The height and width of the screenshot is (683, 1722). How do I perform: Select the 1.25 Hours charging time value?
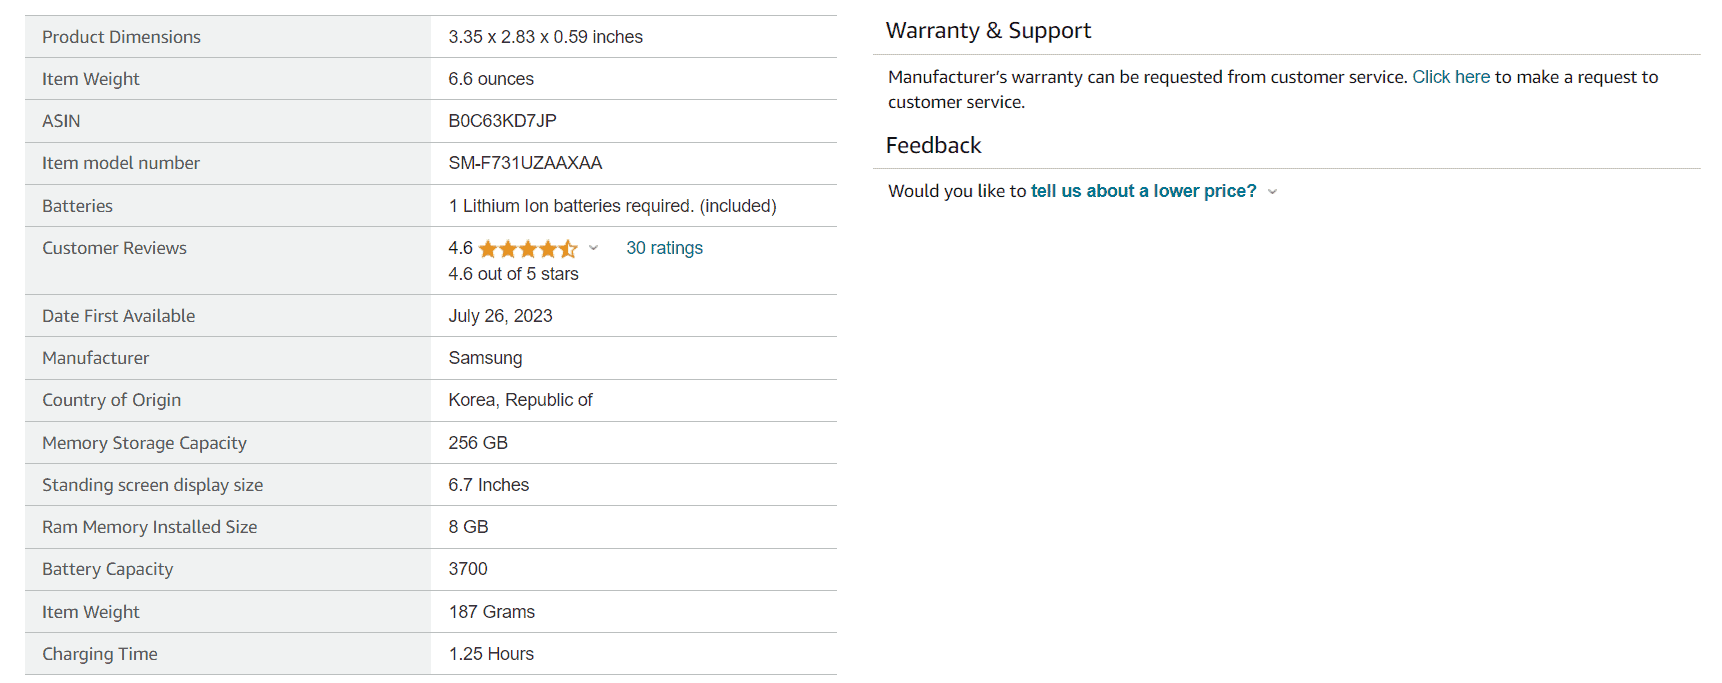click(x=491, y=654)
